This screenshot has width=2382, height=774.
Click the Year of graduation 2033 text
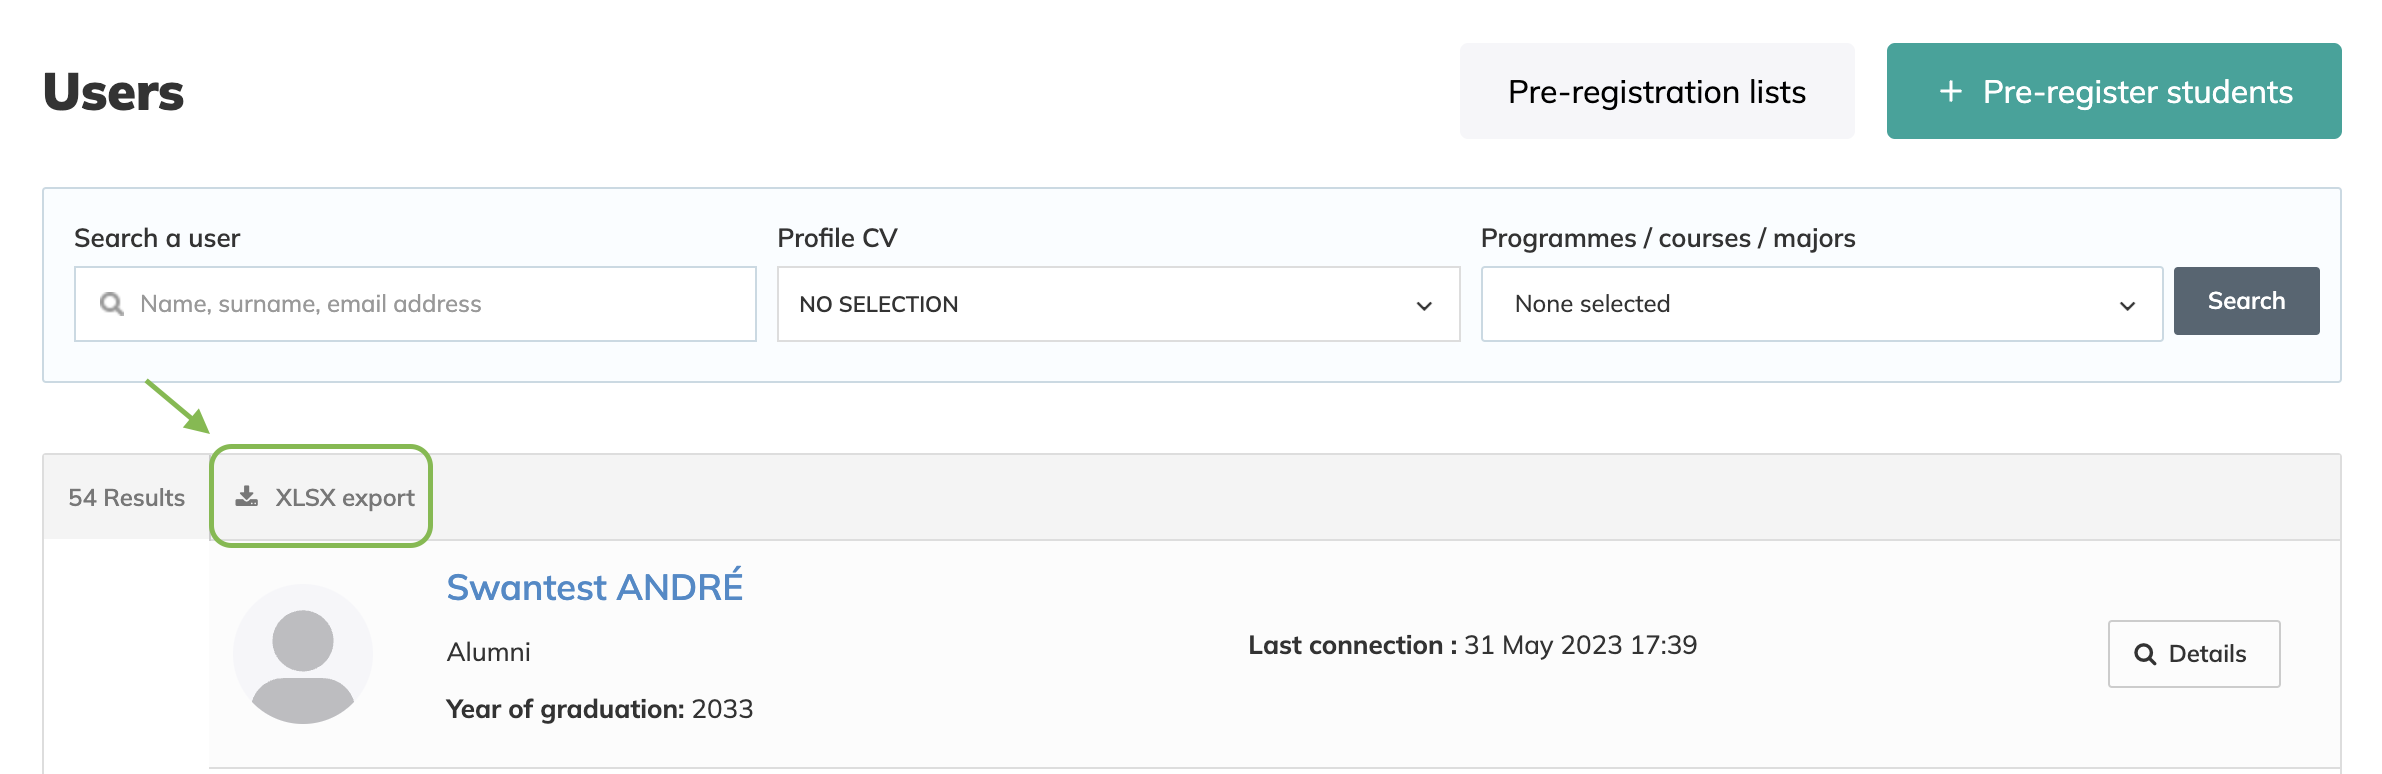click(599, 709)
